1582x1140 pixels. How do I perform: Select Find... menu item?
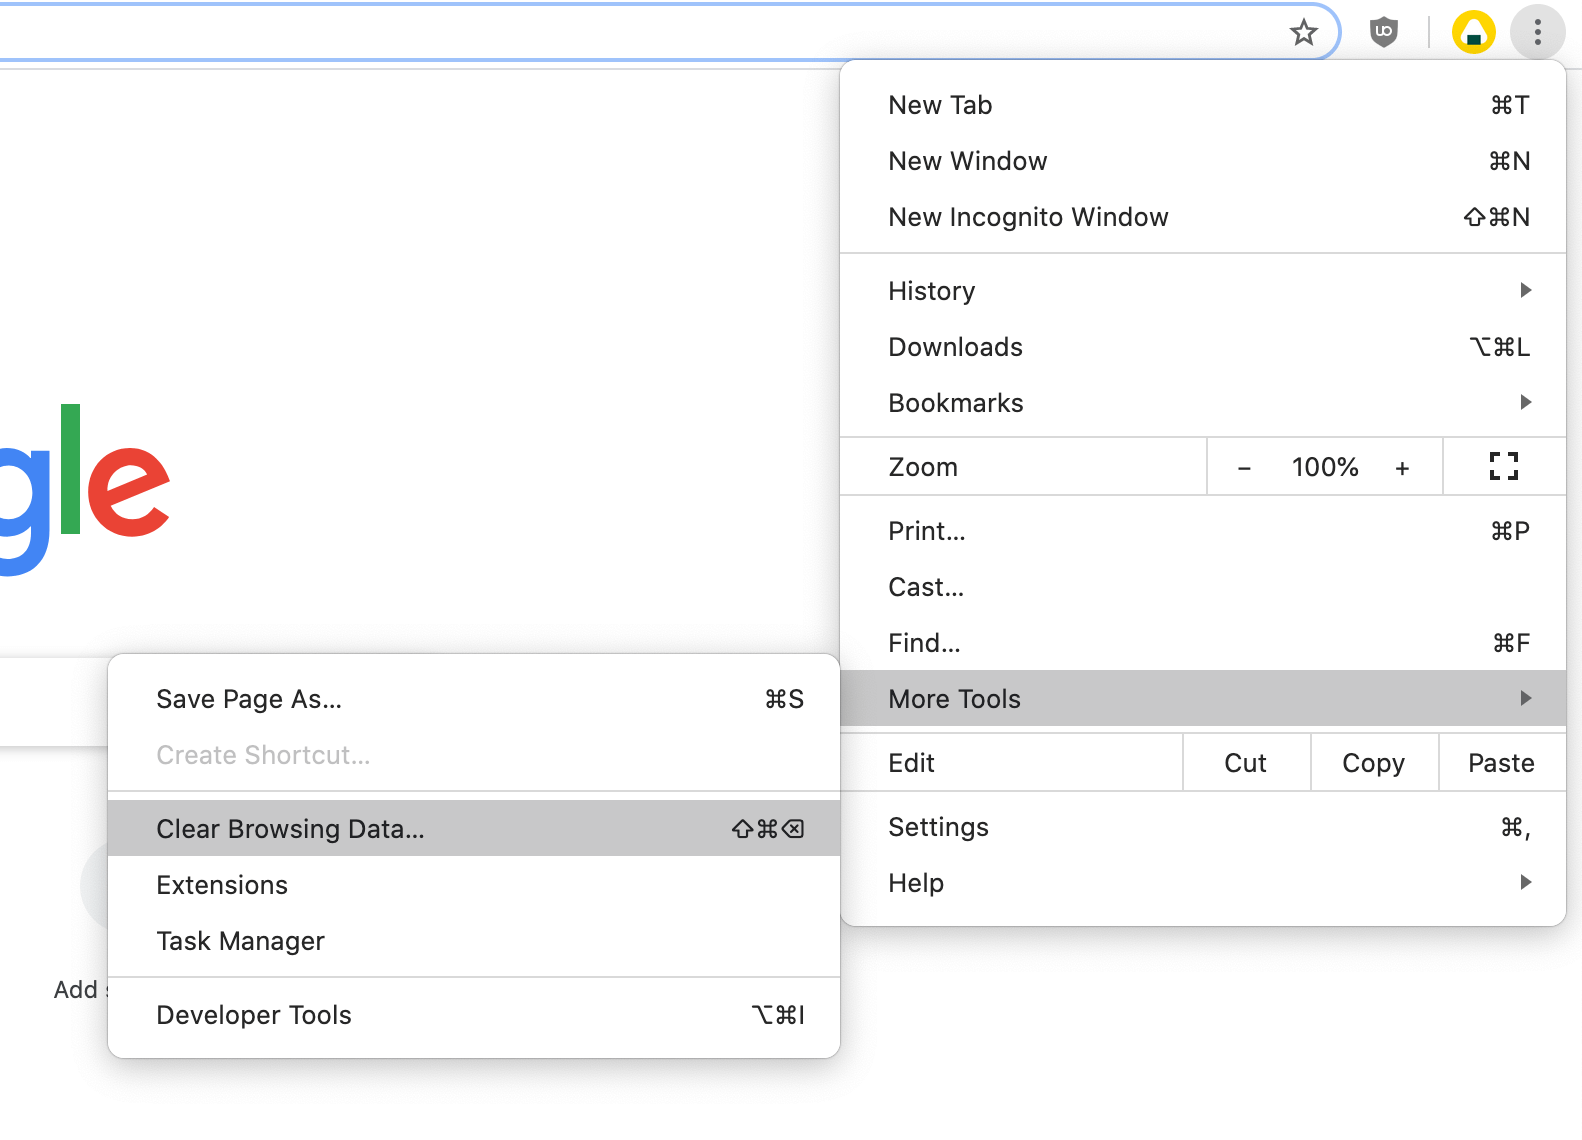pyautogui.click(x=1203, y=643)
